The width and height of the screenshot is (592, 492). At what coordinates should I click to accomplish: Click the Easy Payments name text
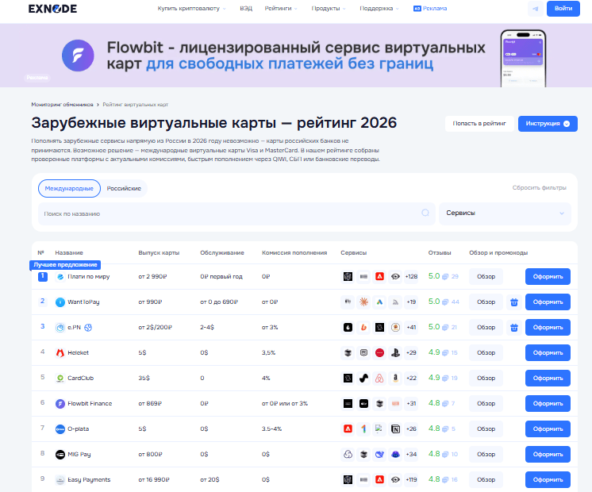(89, 480)
